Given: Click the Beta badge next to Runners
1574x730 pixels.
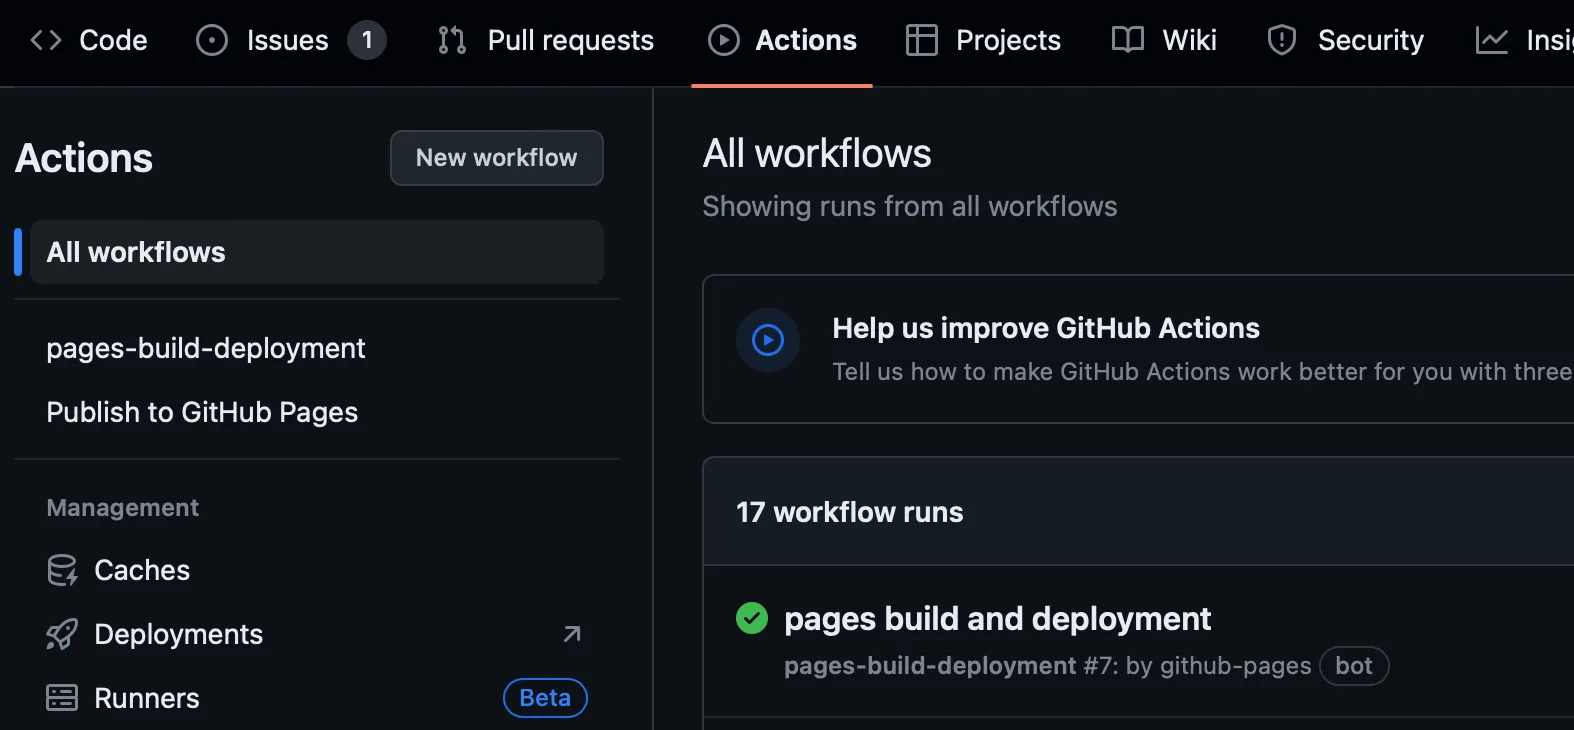Looking at the screenshot, I should coord(545,698).
